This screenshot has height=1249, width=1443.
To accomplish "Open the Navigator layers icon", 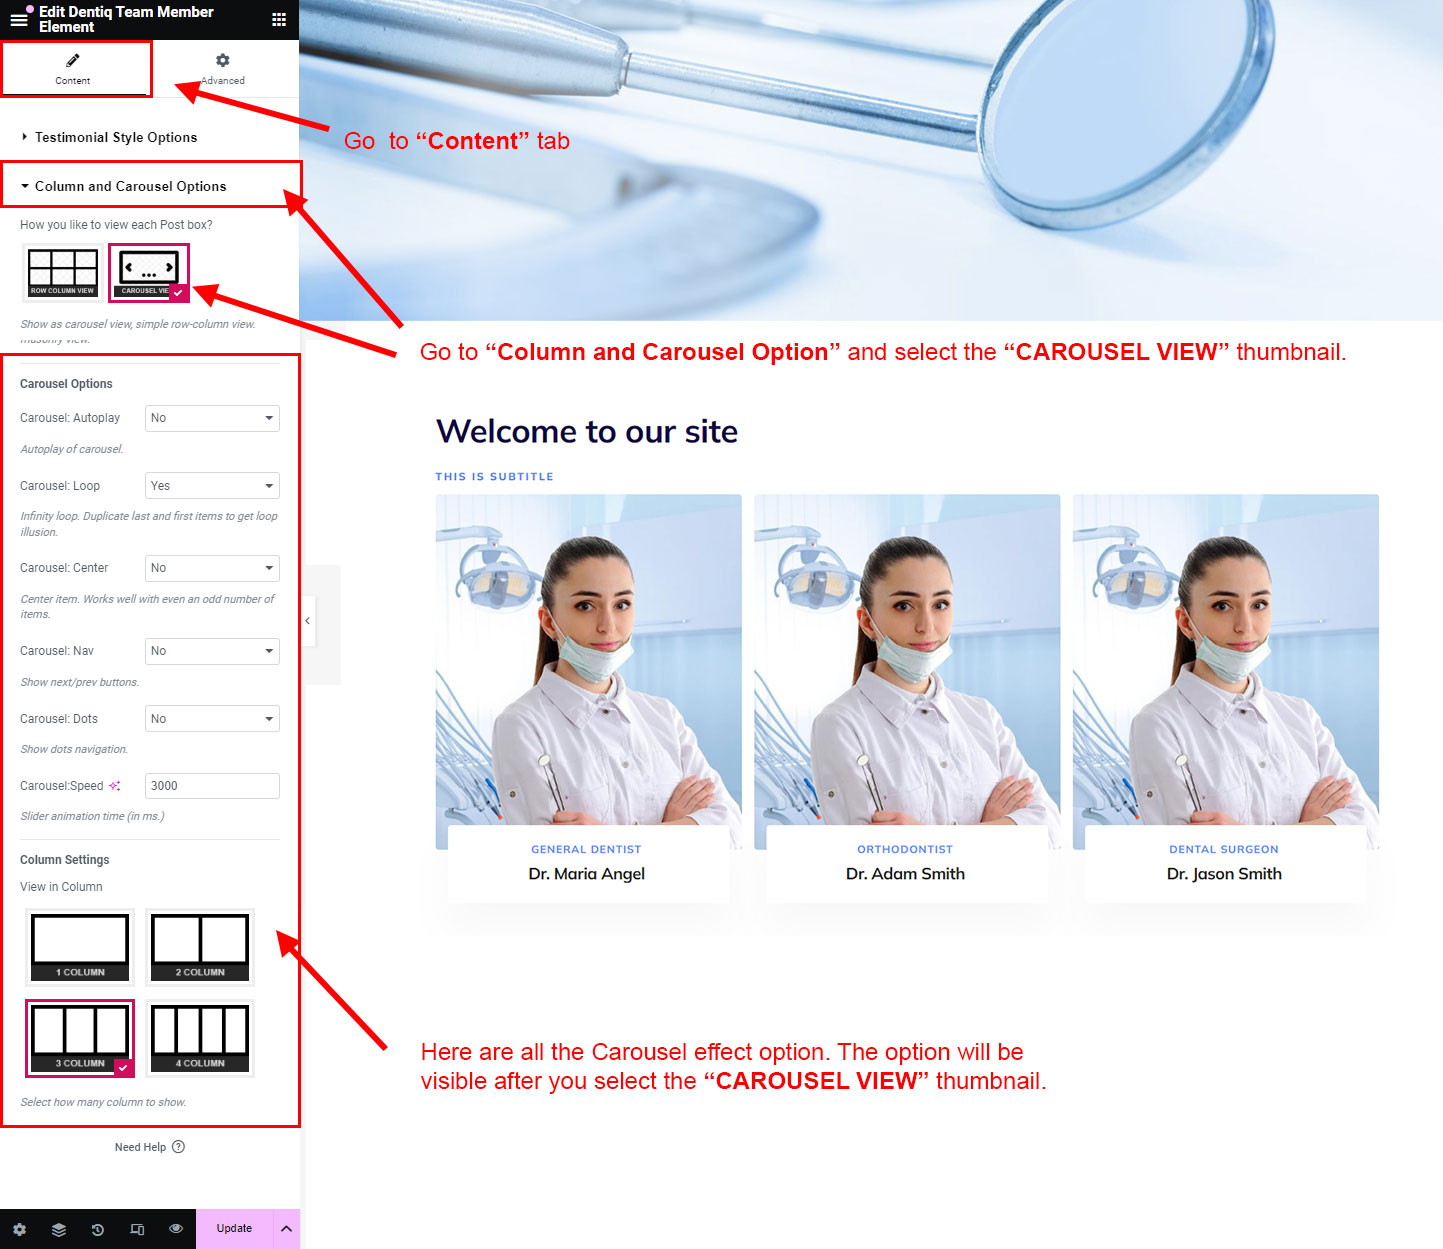I will [x=59, y=1229].
